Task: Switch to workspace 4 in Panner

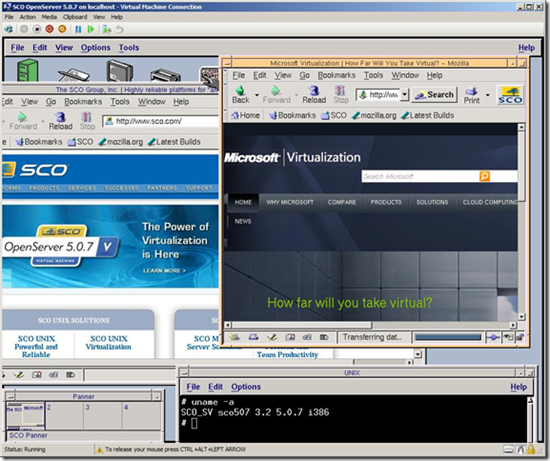Action: pos(141,416)
